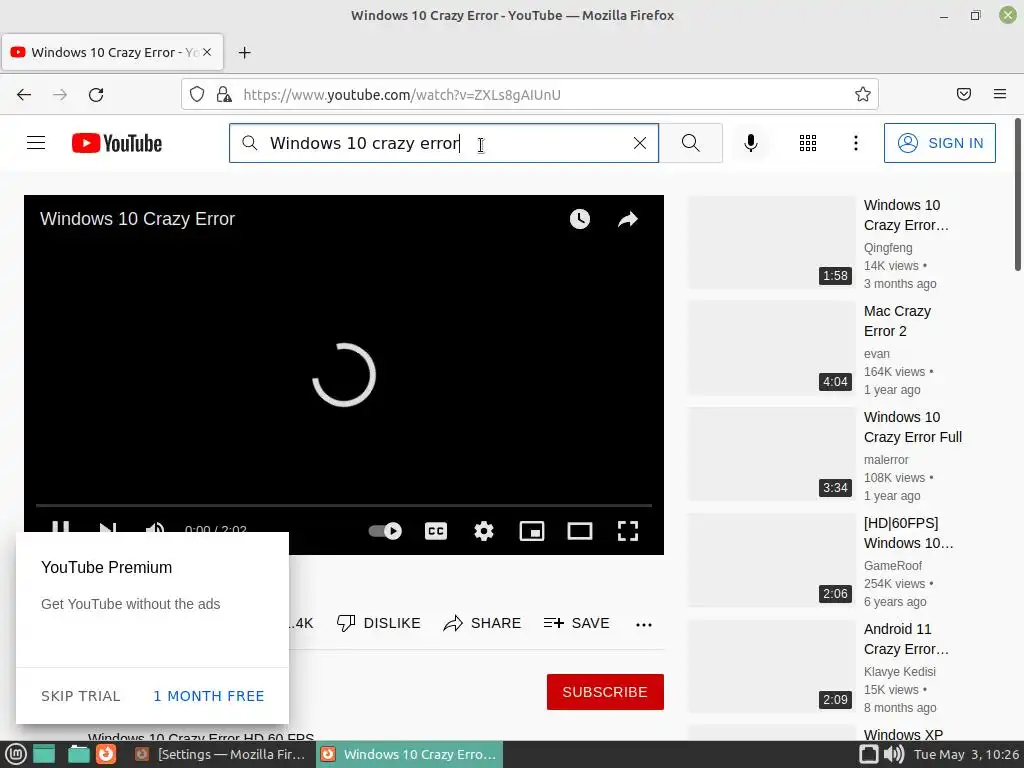Screen dimensions: 1024x768
Task: Switch to Settings Mozilla Firefox taskbar window
Action: coord(220,754)
